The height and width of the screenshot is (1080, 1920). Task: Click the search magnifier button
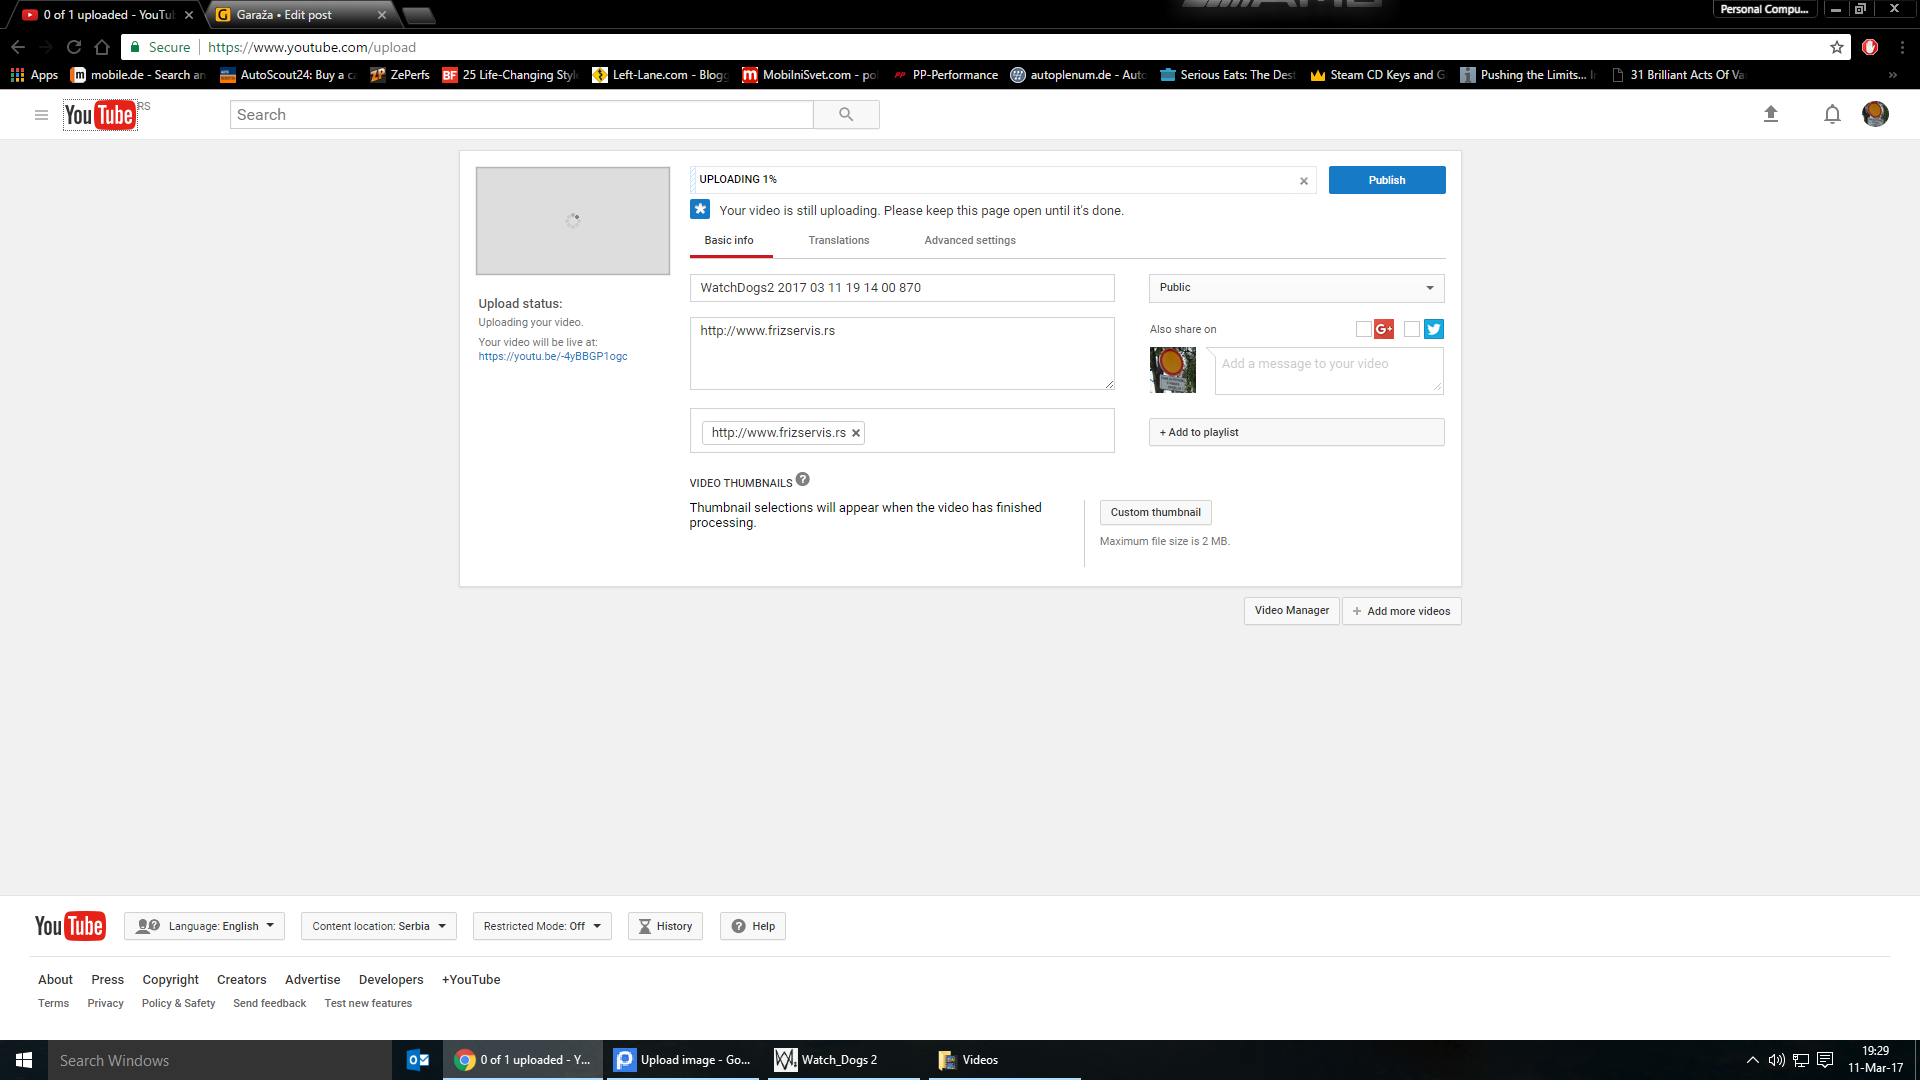pos(846,114)
